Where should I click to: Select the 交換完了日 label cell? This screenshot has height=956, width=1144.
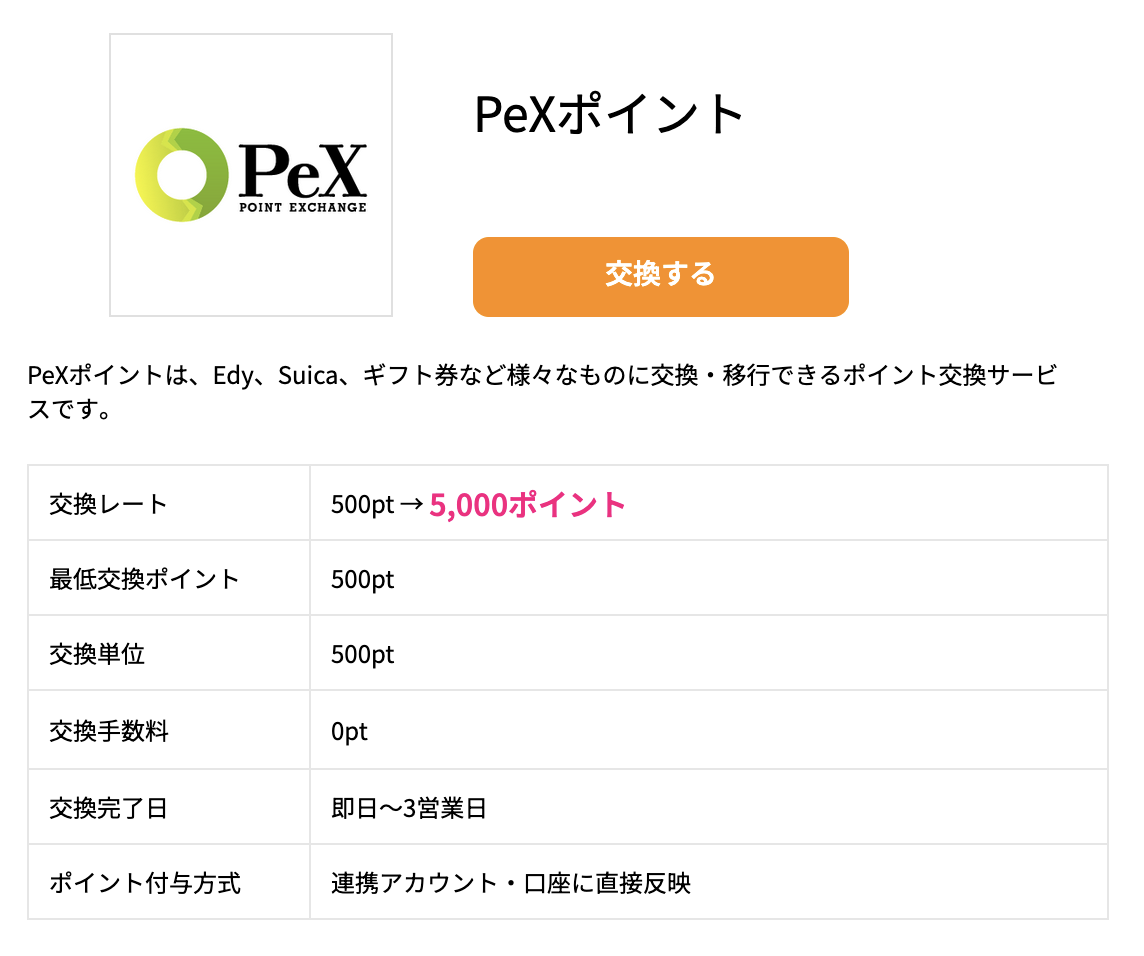coord(108,807)
